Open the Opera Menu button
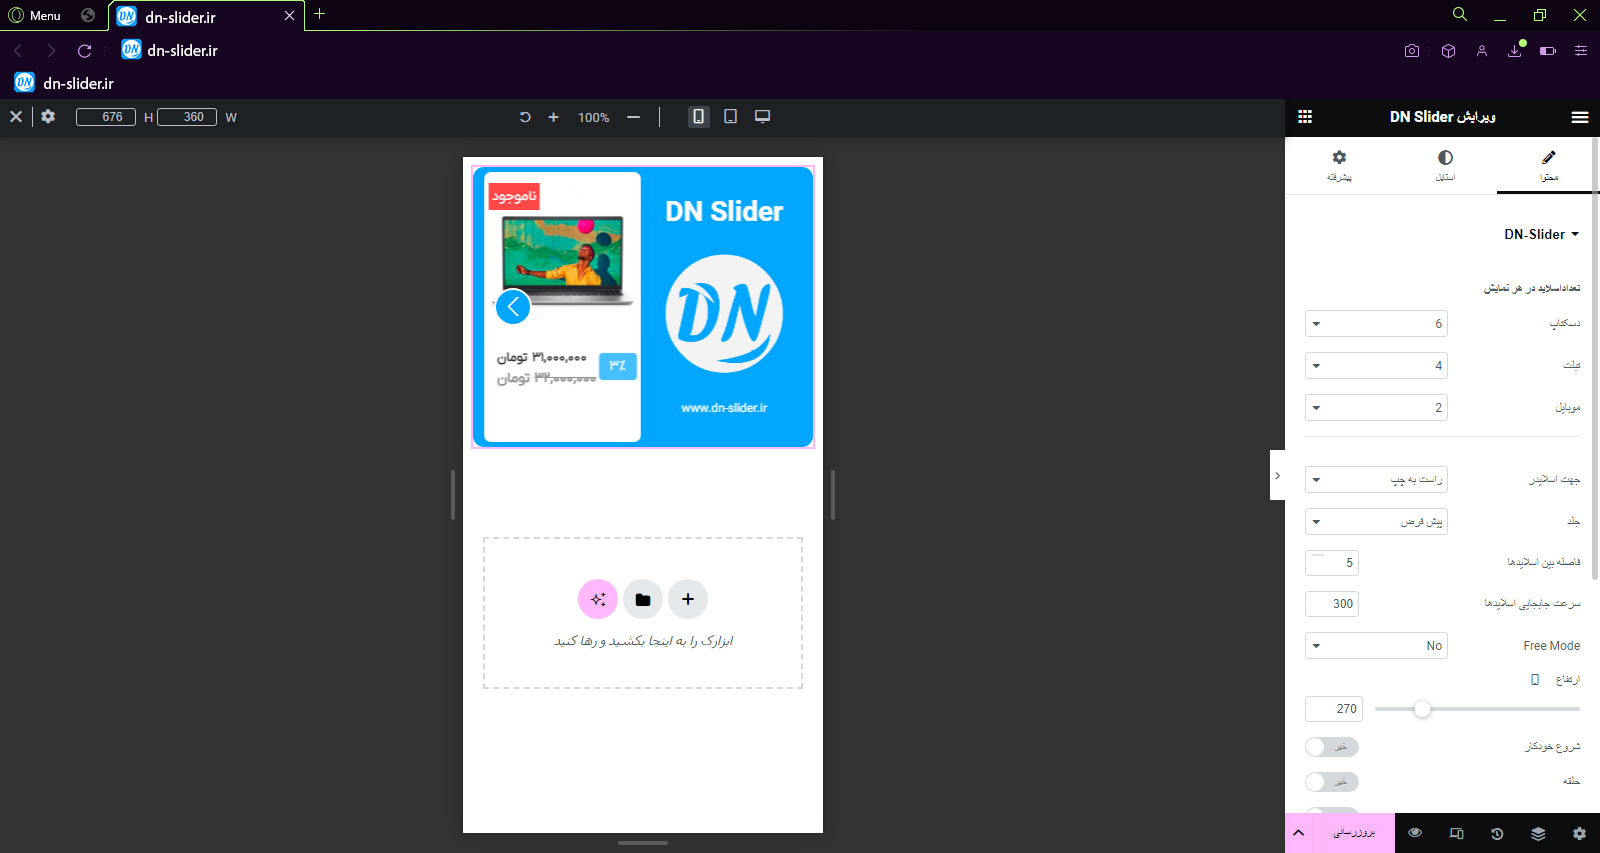Image resolution: width=1600 pixels, height=853 pixels. (35, 15)
